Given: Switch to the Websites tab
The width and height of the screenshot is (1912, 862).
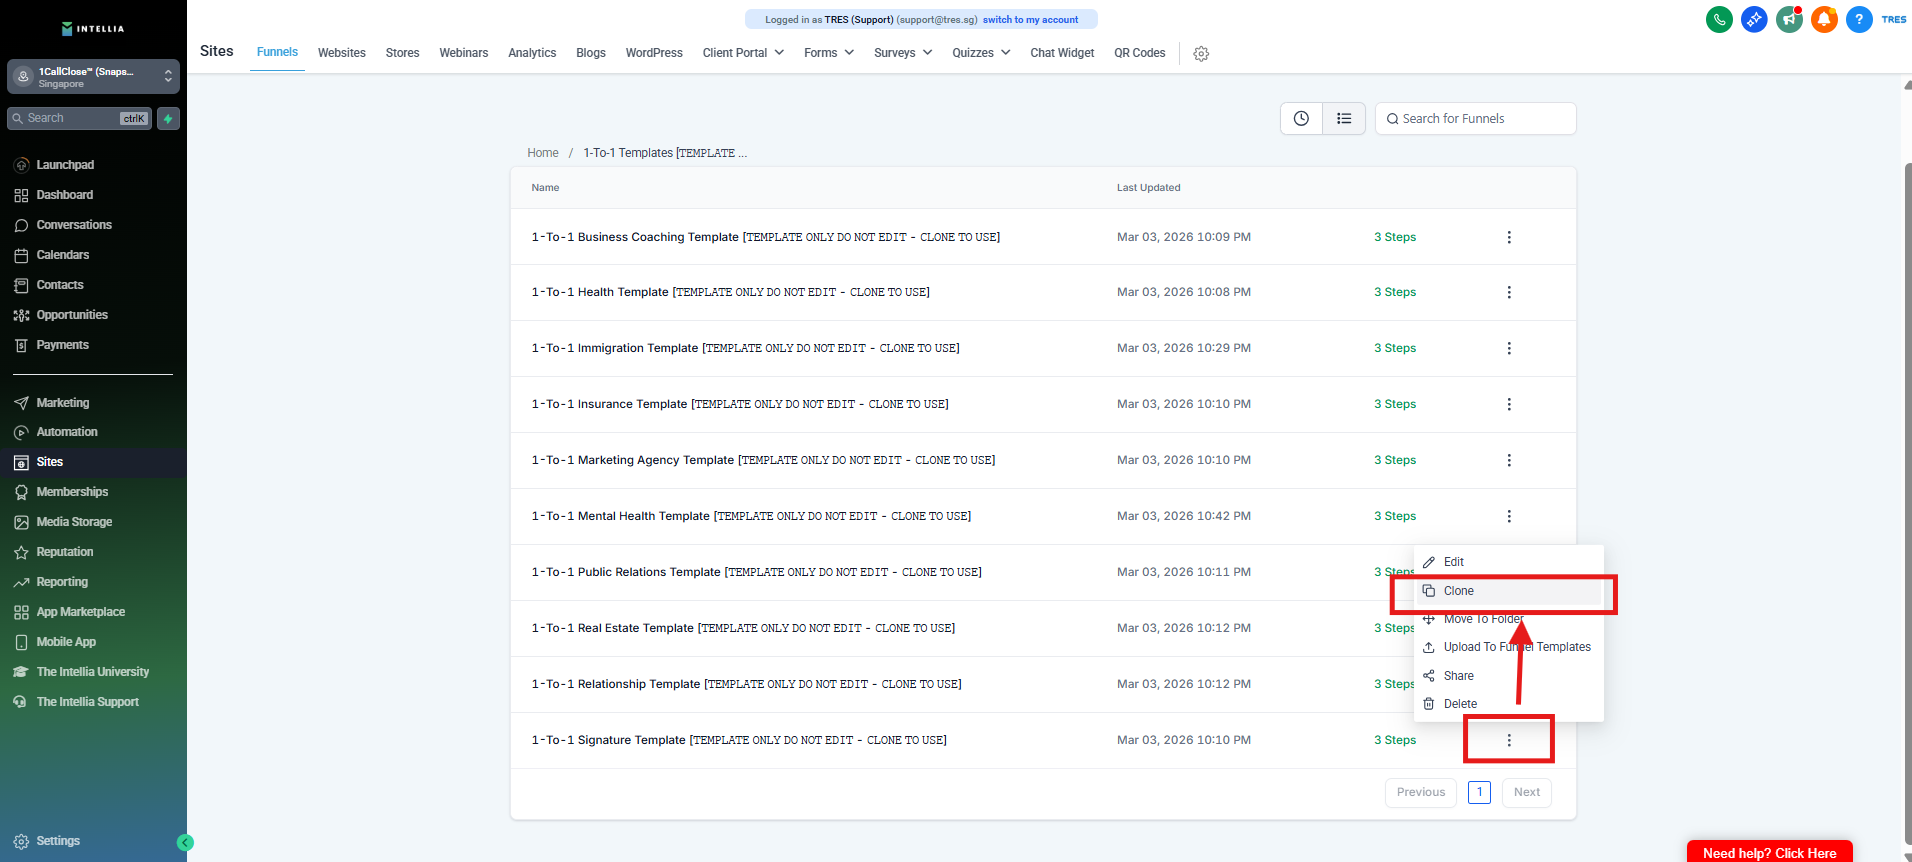Looking at the screenshot, I should 342,53.
